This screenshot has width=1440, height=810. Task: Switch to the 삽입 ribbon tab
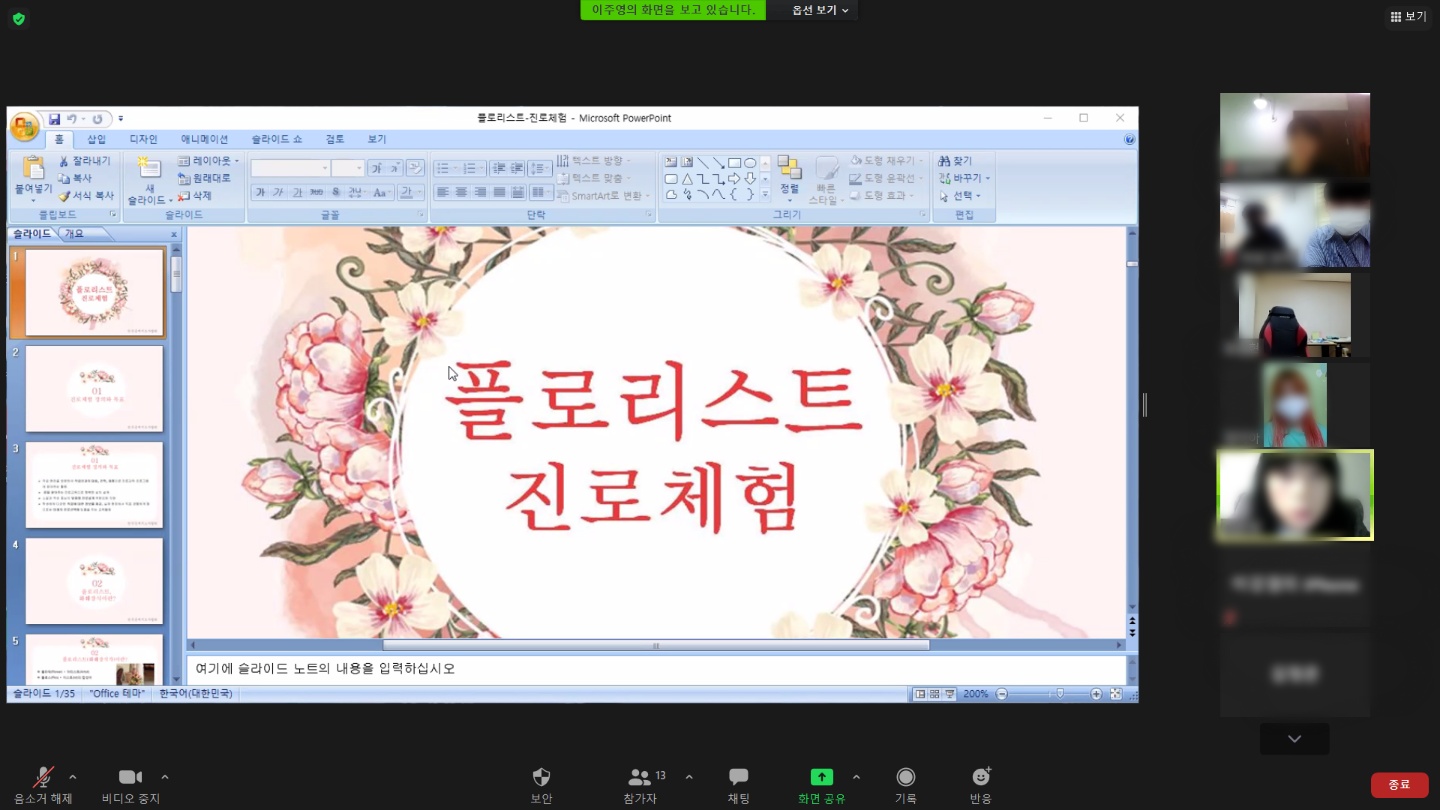coord(96,139)
